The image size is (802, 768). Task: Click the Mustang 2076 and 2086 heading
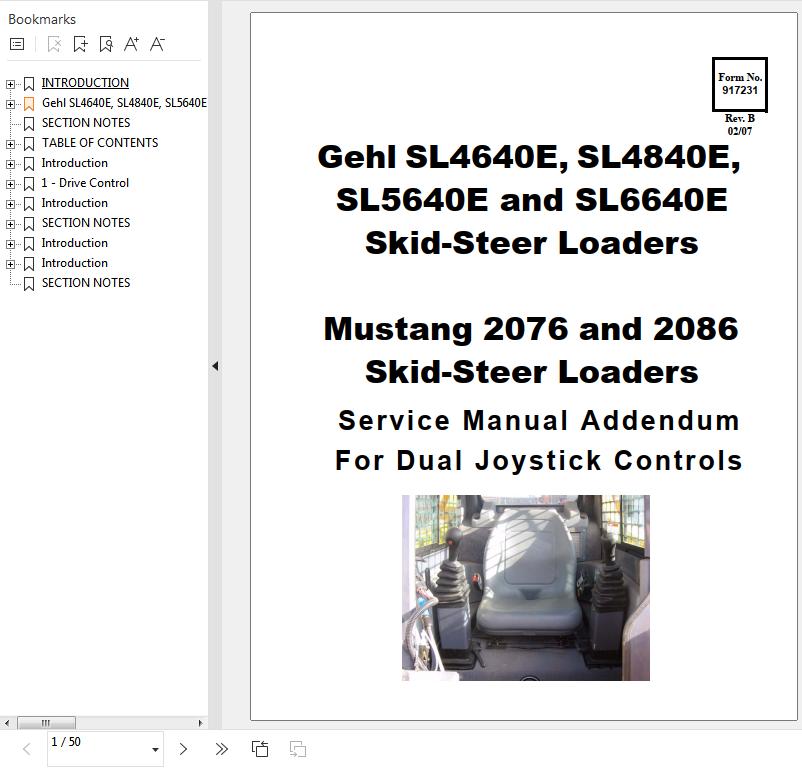tap(531, 328)
